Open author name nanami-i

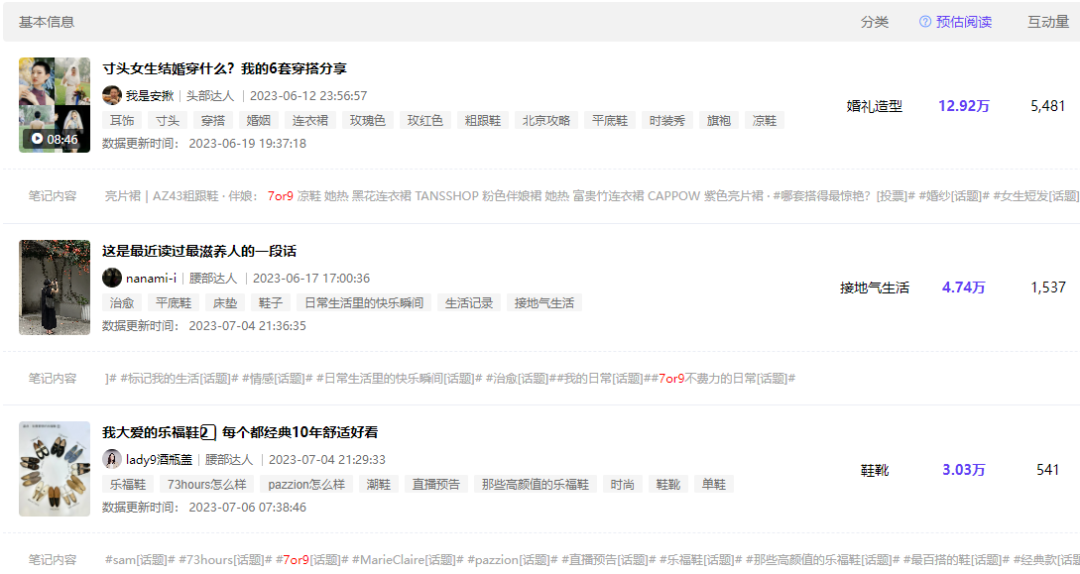(x=151, y=278)
